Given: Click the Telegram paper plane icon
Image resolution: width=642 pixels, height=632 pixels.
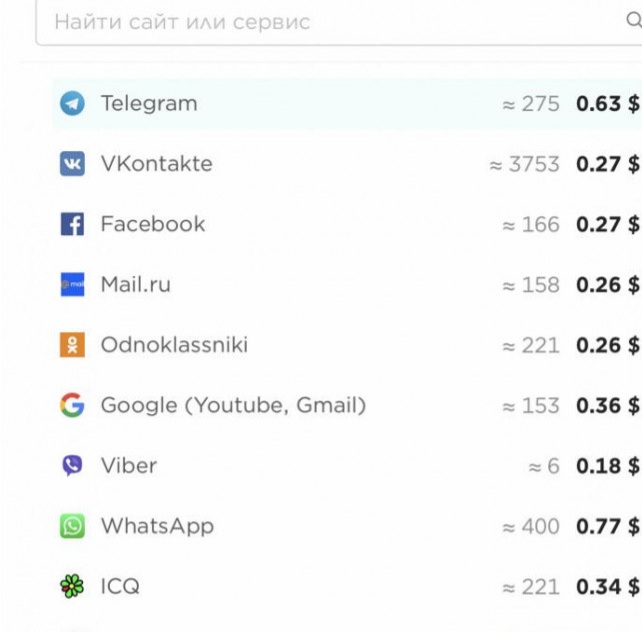Looking at the screenshot, I should [72, 104].
